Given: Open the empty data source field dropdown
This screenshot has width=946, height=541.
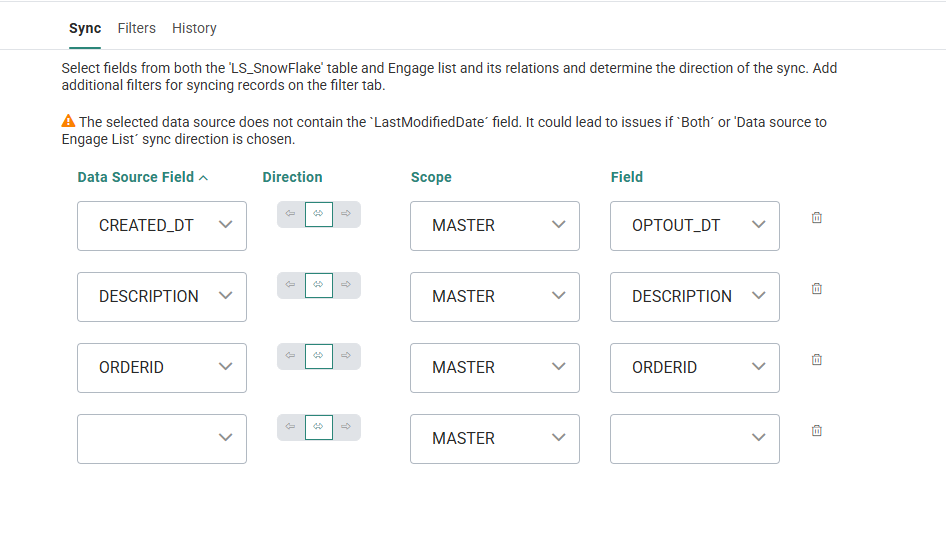Looking at the screenshot, I should tap(162, 439).
